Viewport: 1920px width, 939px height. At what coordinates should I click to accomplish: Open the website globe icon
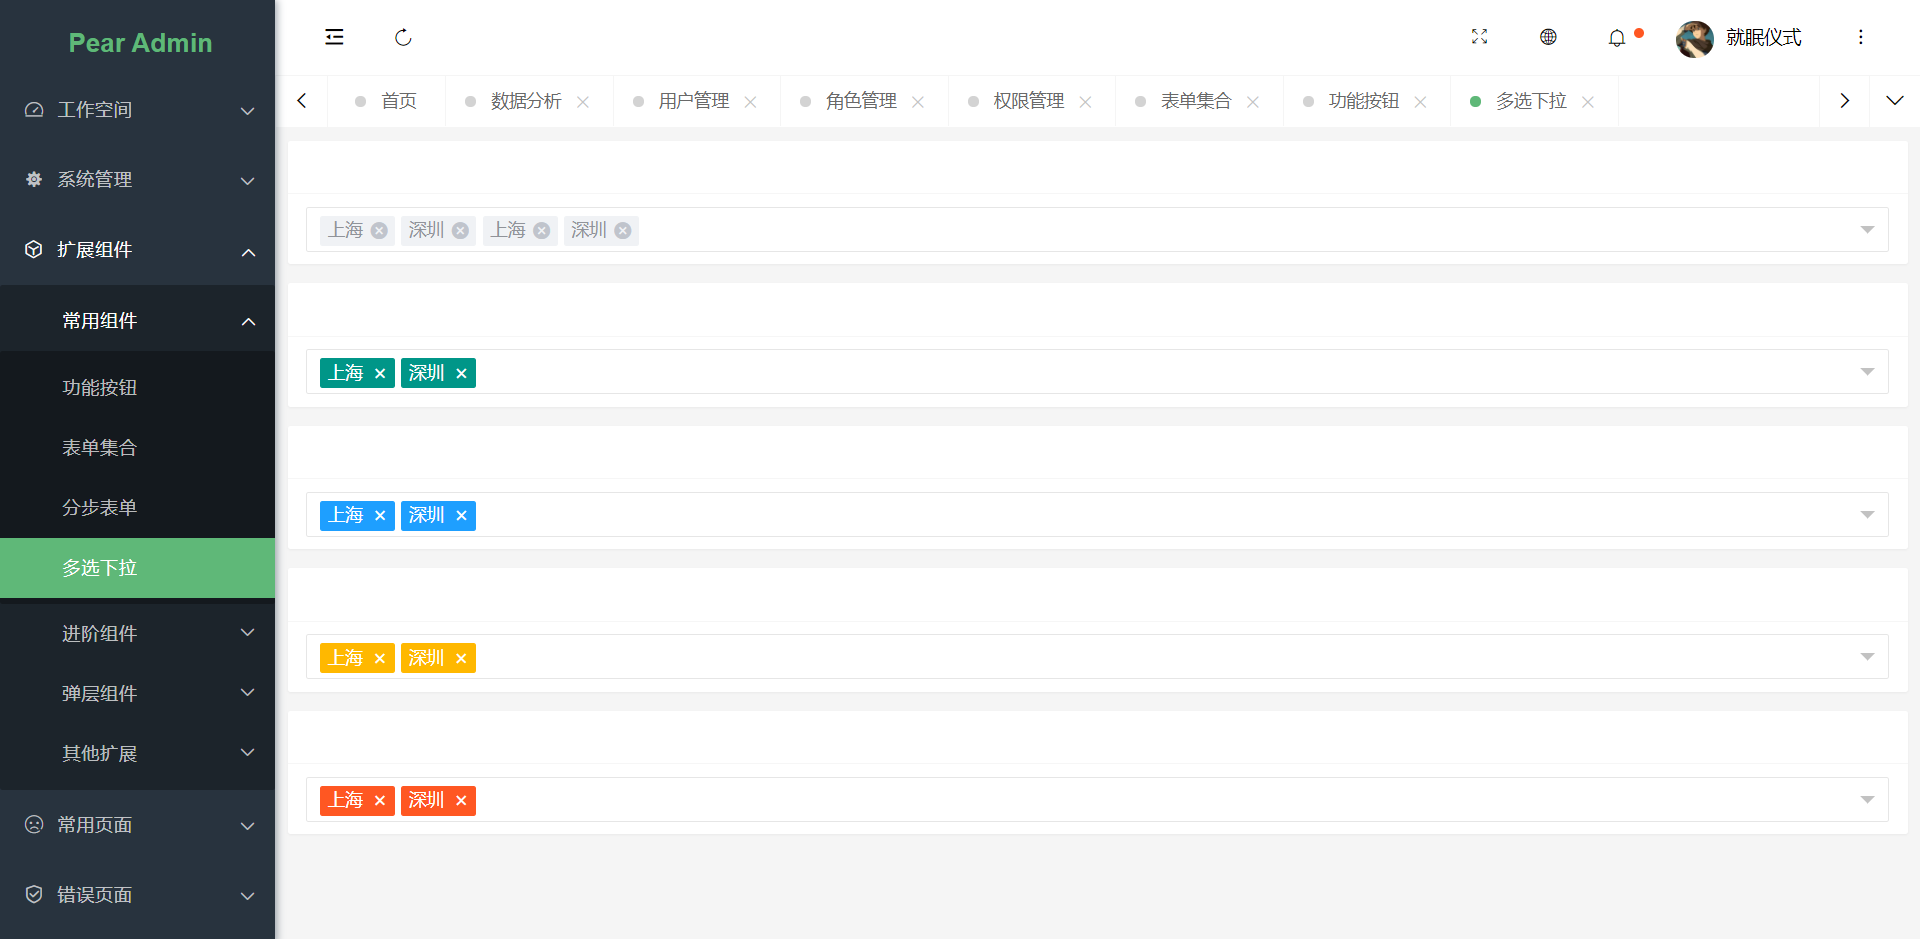coord(1548,37)
